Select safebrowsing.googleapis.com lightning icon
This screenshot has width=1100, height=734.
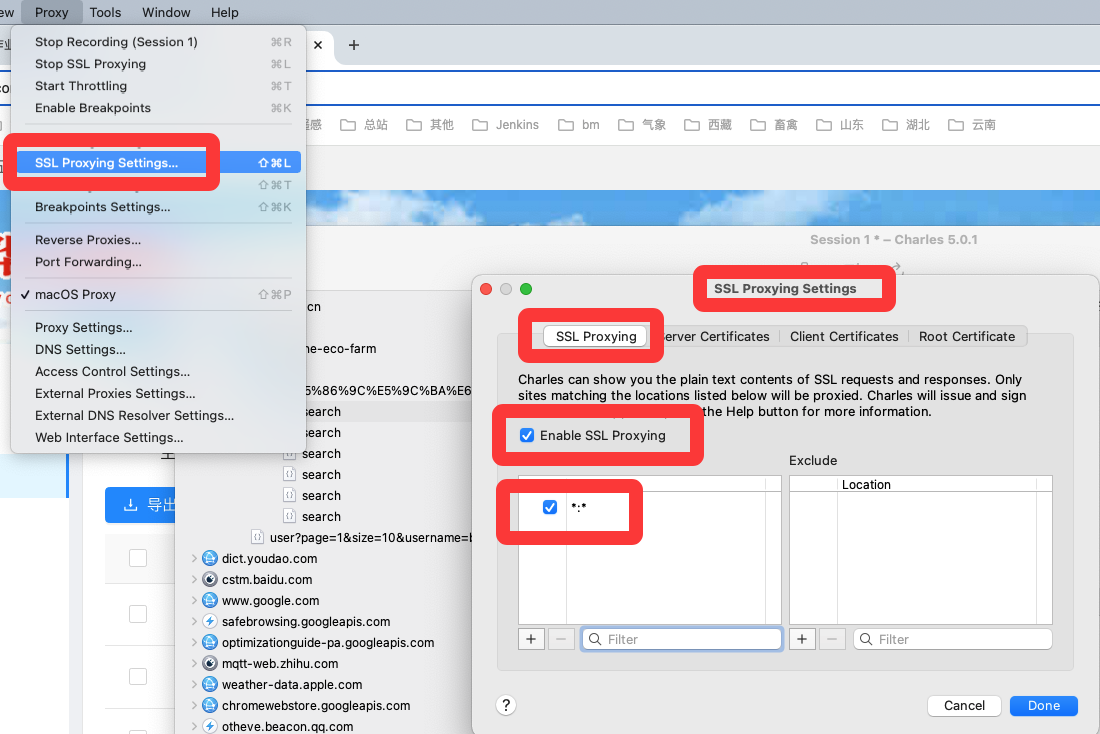[x=210, y=622]
